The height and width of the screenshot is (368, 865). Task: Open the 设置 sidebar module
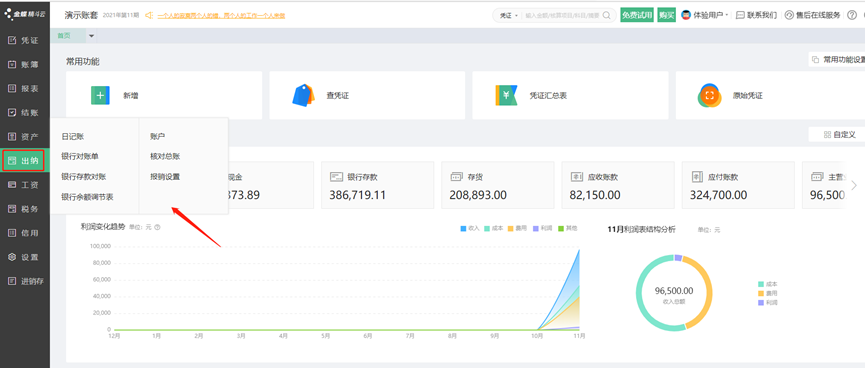tap(24, 257)
